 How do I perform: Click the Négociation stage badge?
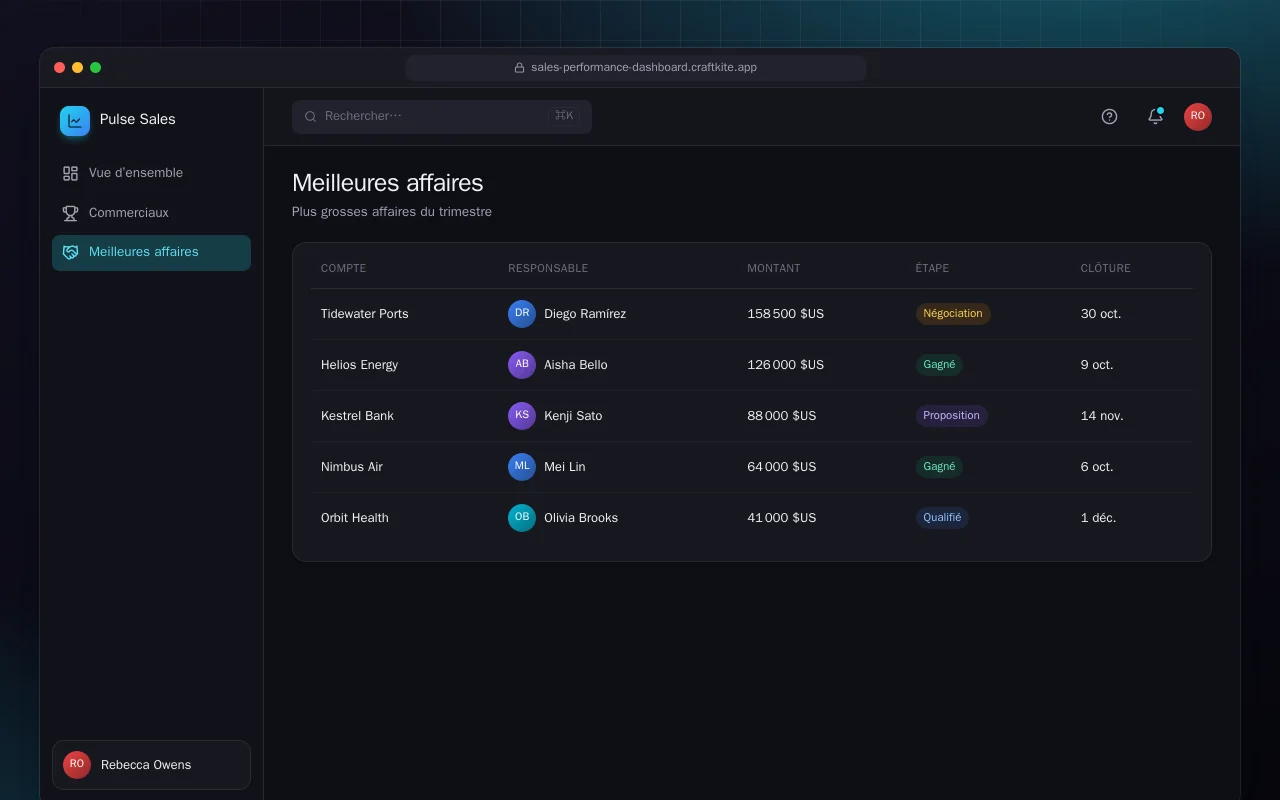tap(953, 314)
